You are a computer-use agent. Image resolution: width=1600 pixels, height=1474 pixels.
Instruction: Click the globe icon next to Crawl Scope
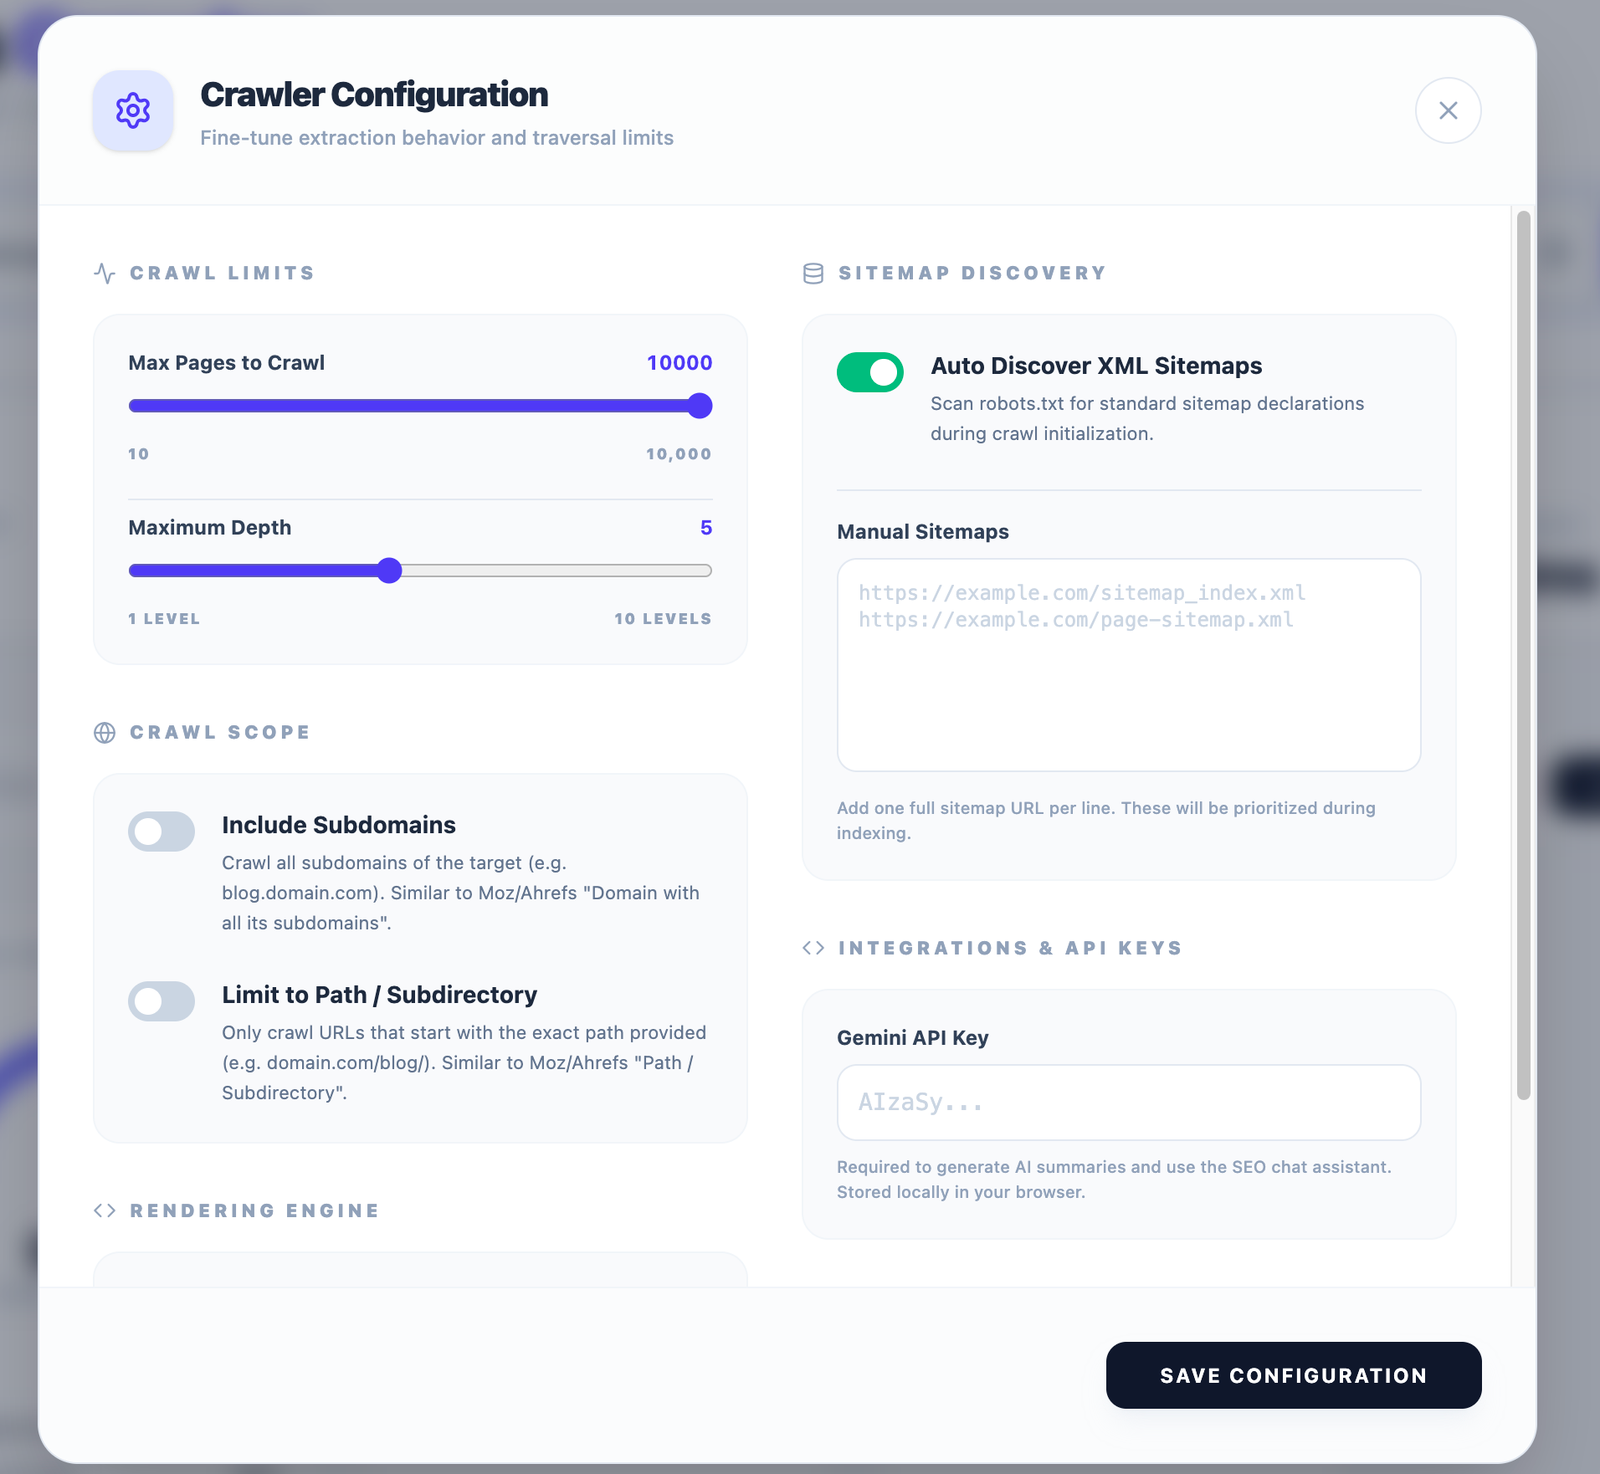tap(105, 732)
